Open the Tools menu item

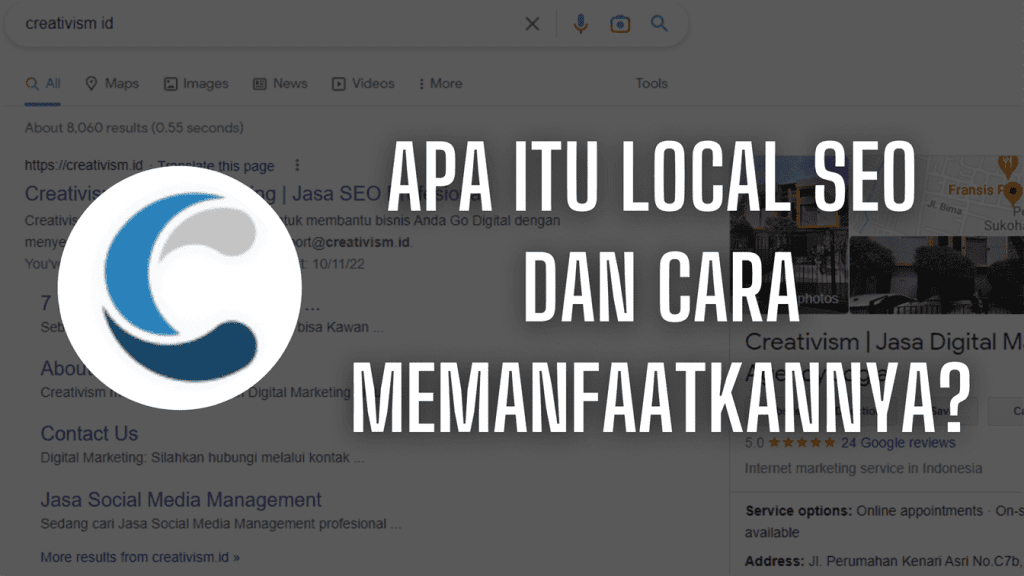651,83
